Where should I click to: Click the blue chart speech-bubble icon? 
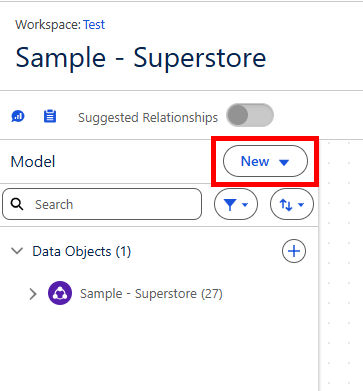click(18, 116)
